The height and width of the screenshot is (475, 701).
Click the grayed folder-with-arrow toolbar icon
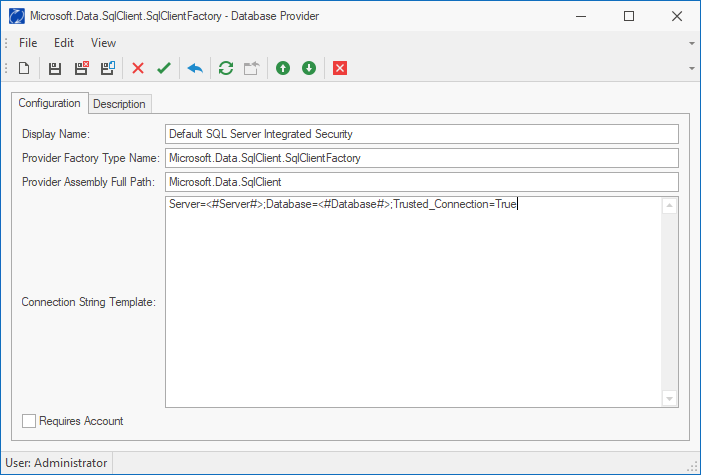point(252,68)
